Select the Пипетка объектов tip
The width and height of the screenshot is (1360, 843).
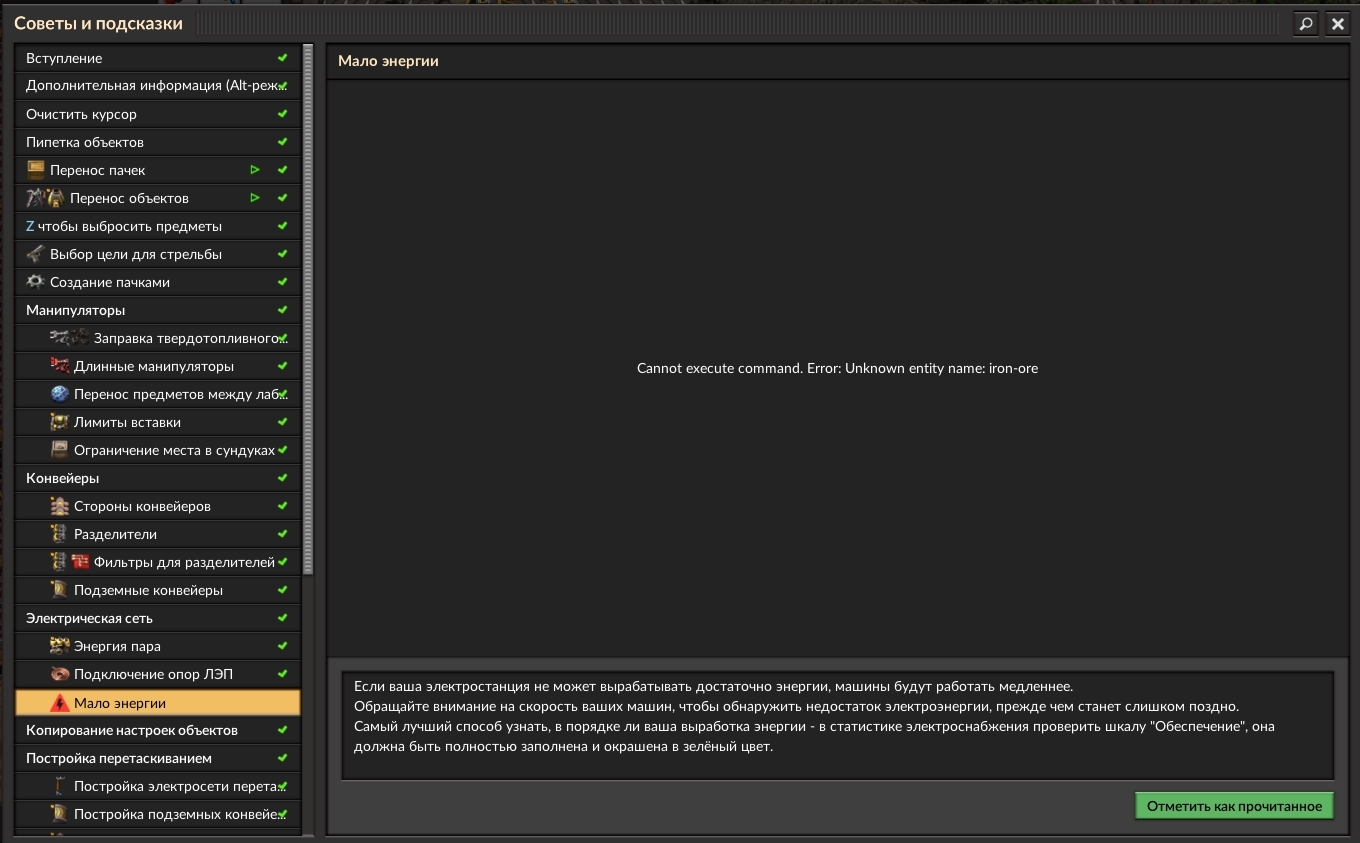(x=158, y=142)
